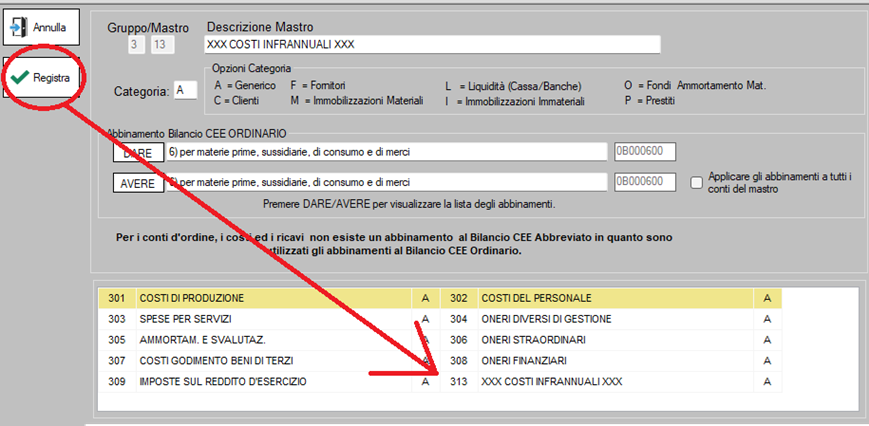Click the Annulla exit icon button
This screenshot has height=426, width=869.
(42, 27)
